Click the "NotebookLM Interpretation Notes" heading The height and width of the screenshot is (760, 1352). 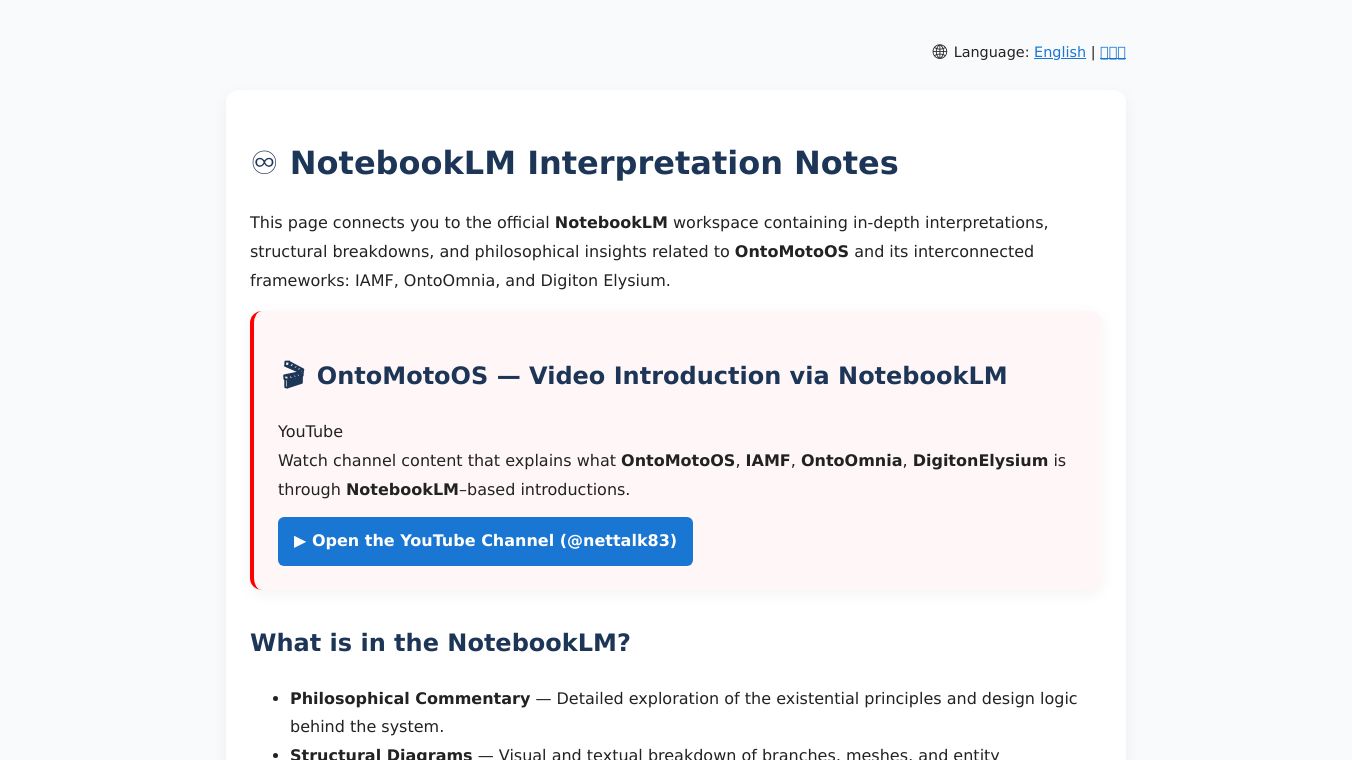(593, 163)
